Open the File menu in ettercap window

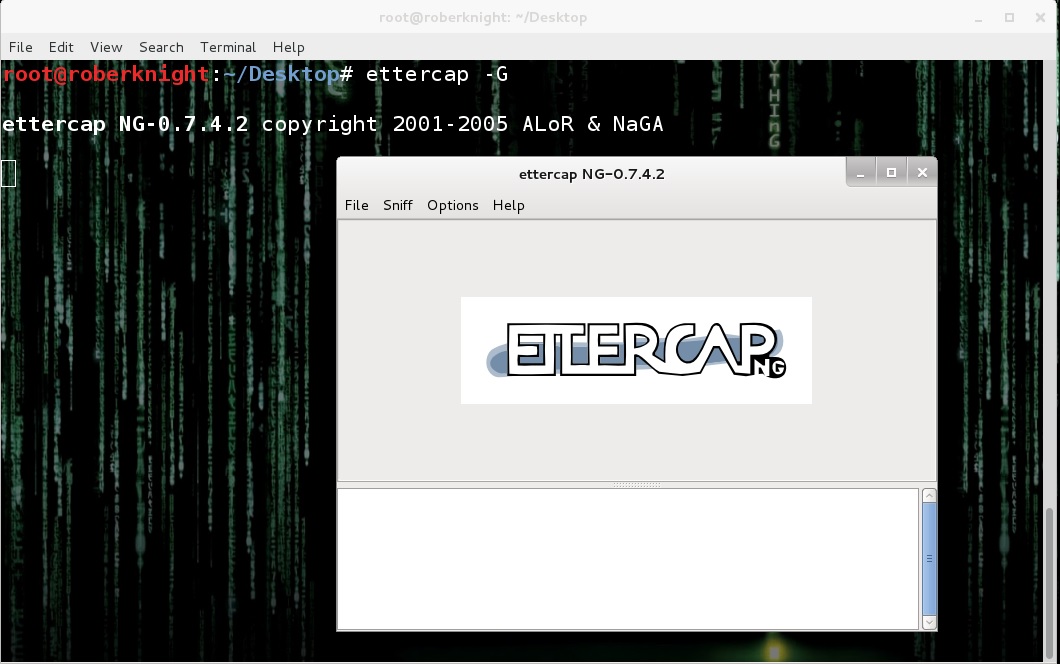356,205
